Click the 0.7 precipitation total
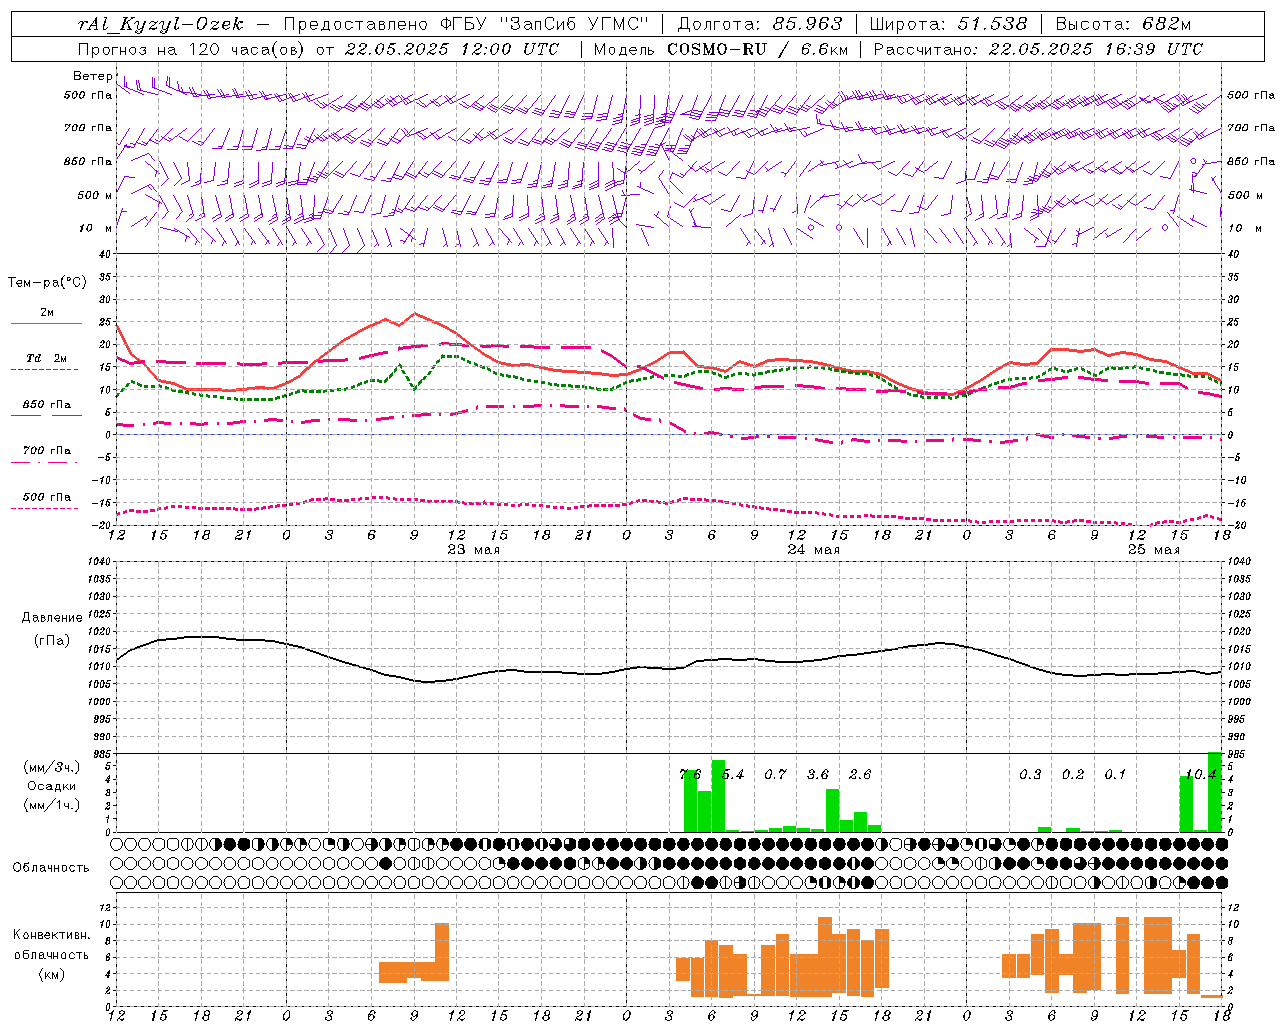The width and height of the screenshot is (1280, 1024). click(775, 774)
